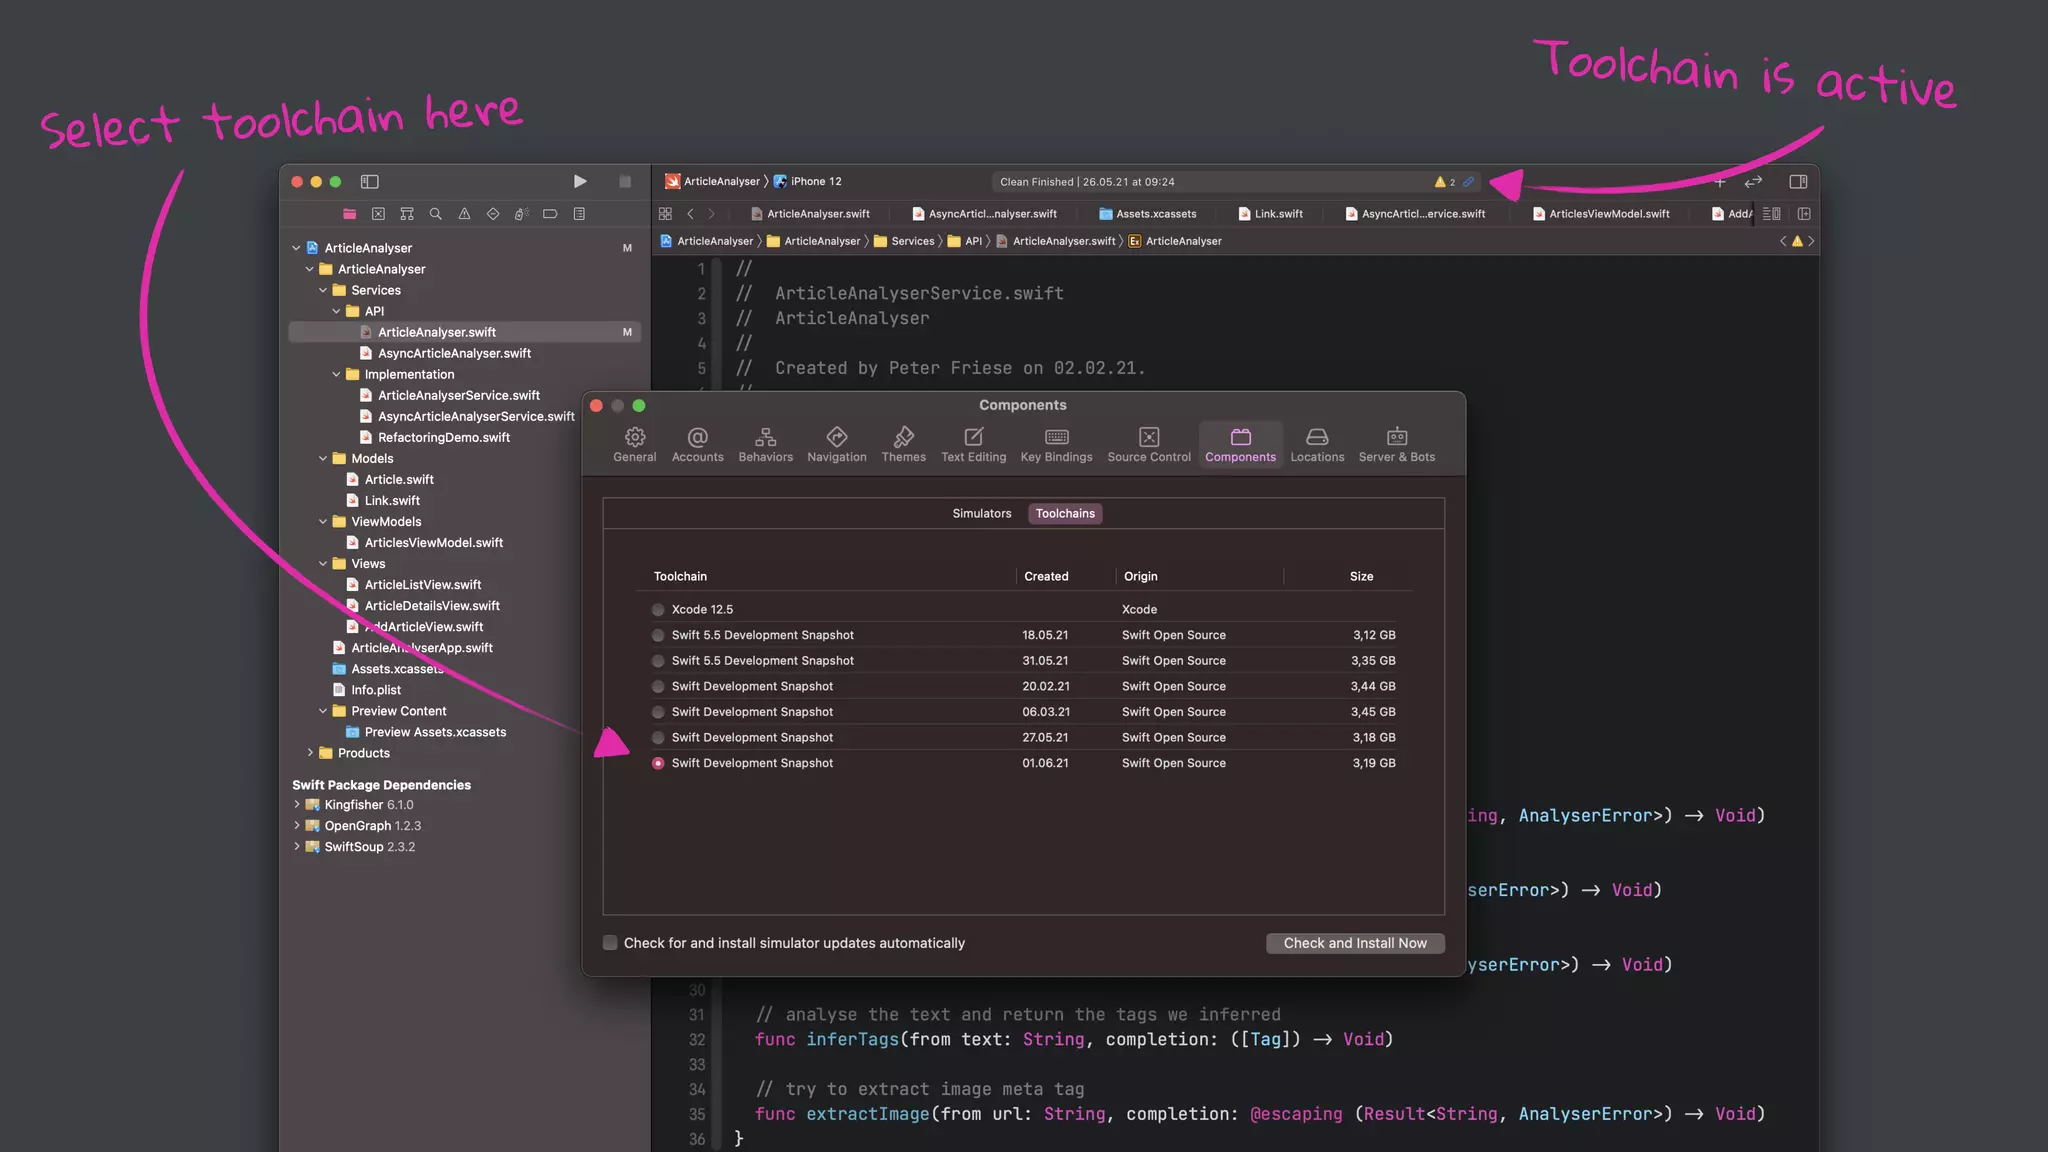Viewport: 2048px width, 1152px height.
Task: Open the Report navigator
Action: 579,214
